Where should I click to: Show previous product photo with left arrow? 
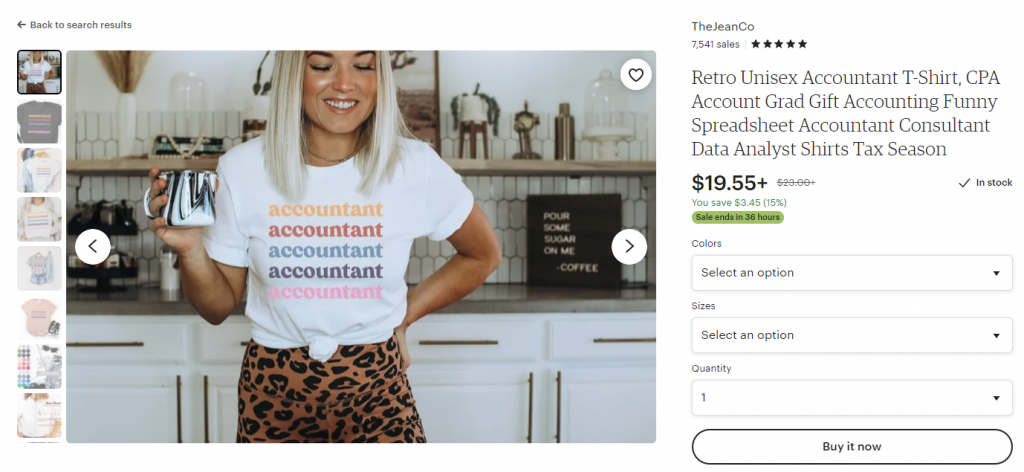click(93, 247)
